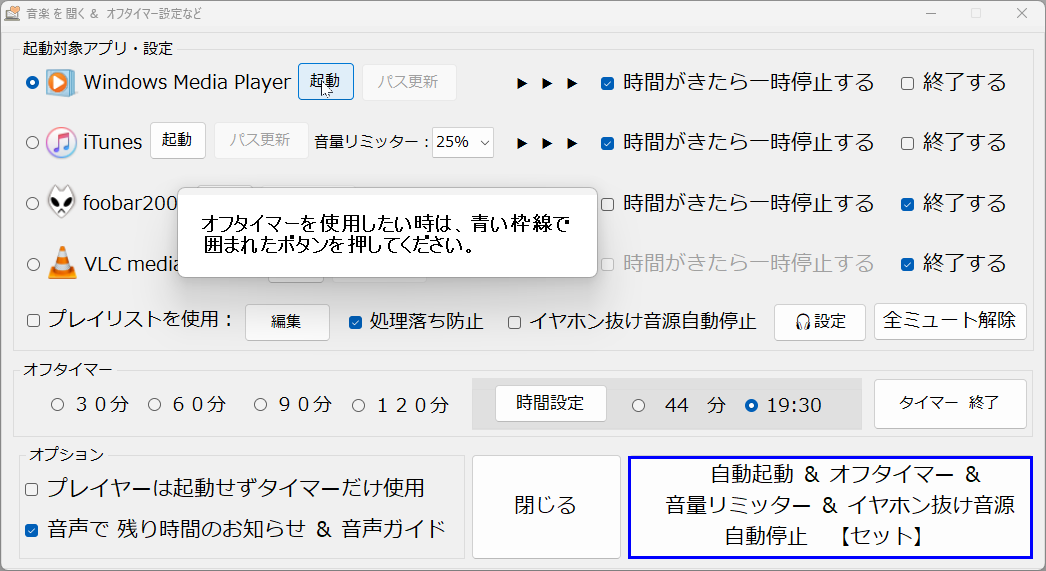Click the arrow triplet in the iTunes row
The image size is (1046, 571).
547,143
